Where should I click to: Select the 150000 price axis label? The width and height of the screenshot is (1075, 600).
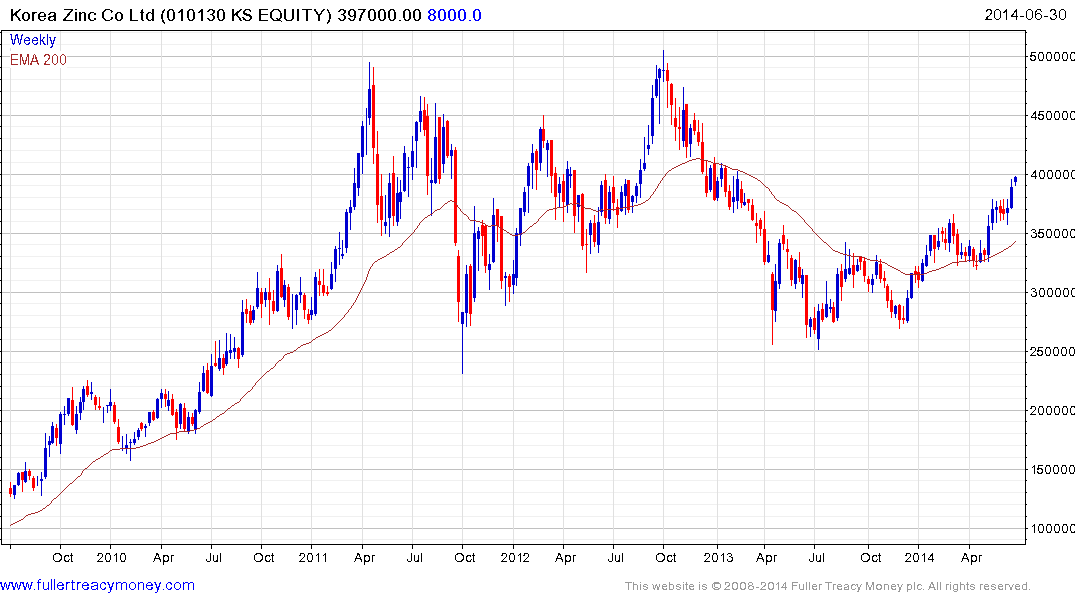pos(1052,469)
